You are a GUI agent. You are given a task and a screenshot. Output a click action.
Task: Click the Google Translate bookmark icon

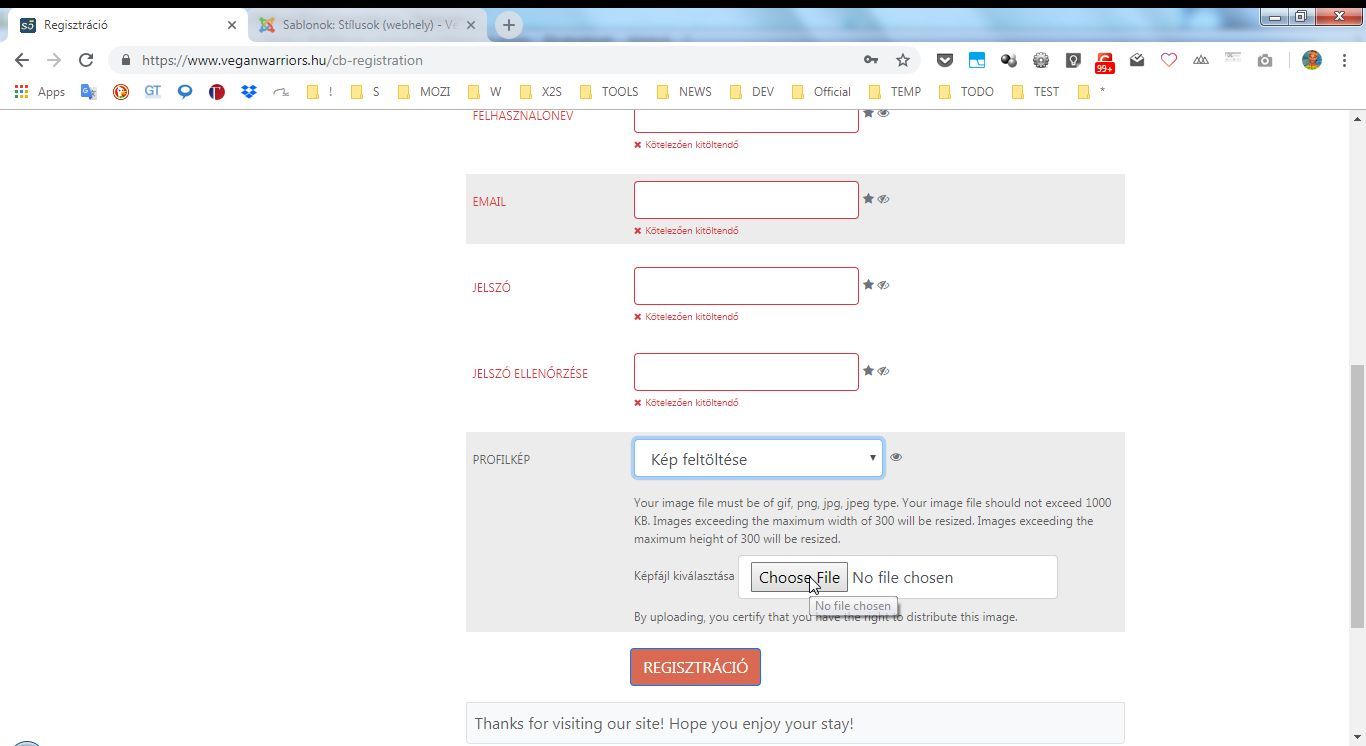point(89,92)
